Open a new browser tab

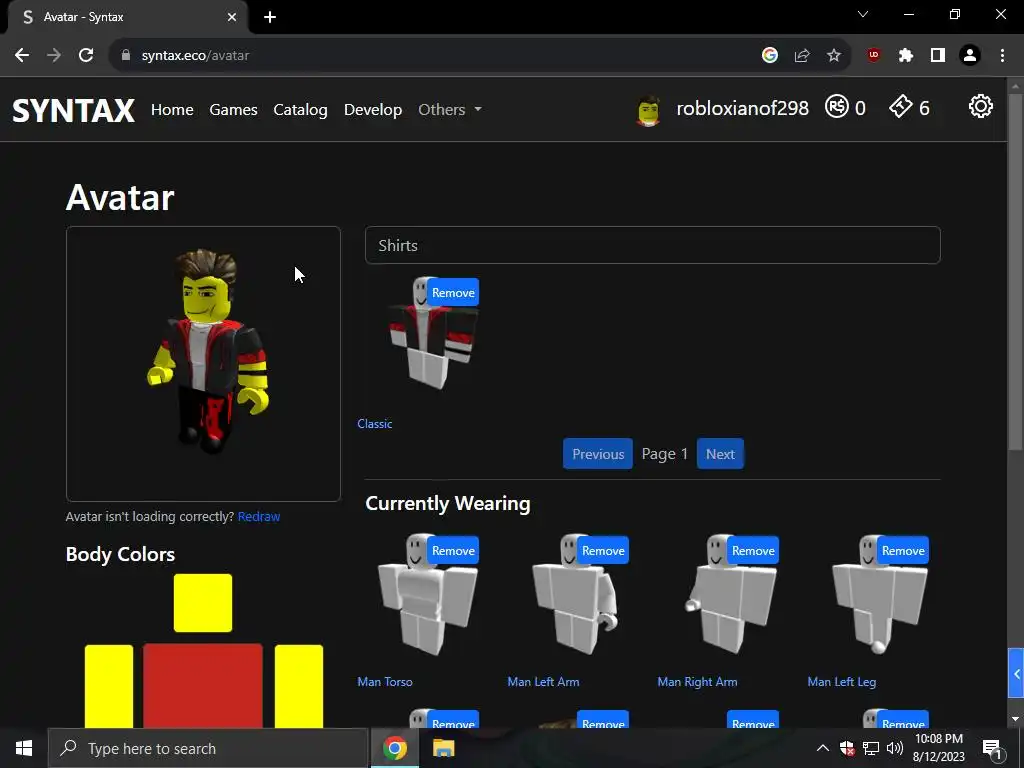[x=270, y=17]
